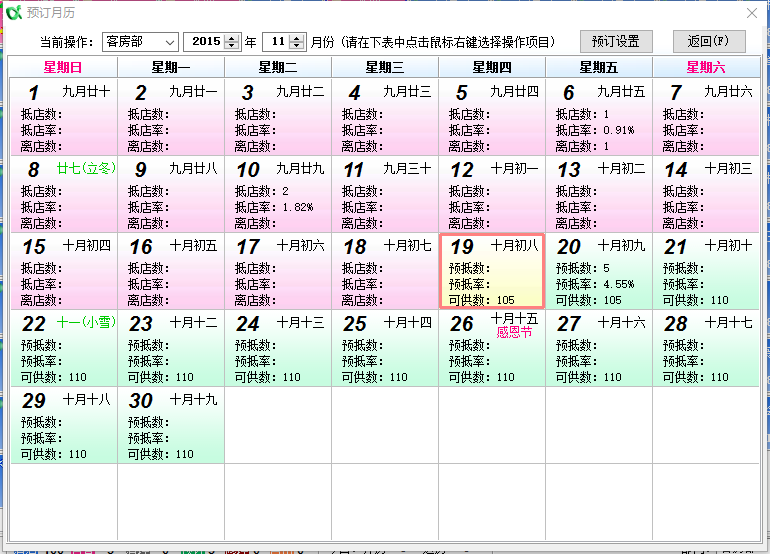Decrease the month 11 spinner down arrow

tap(297, 46)
